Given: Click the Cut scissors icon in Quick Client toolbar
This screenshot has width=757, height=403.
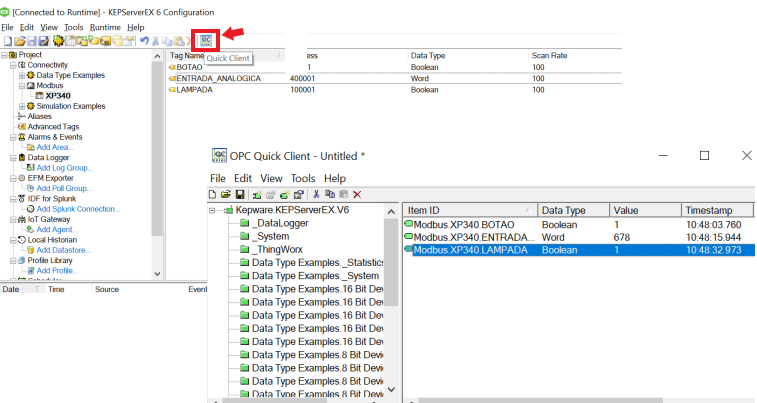Looking at the screenshot, I should [316, 194].
